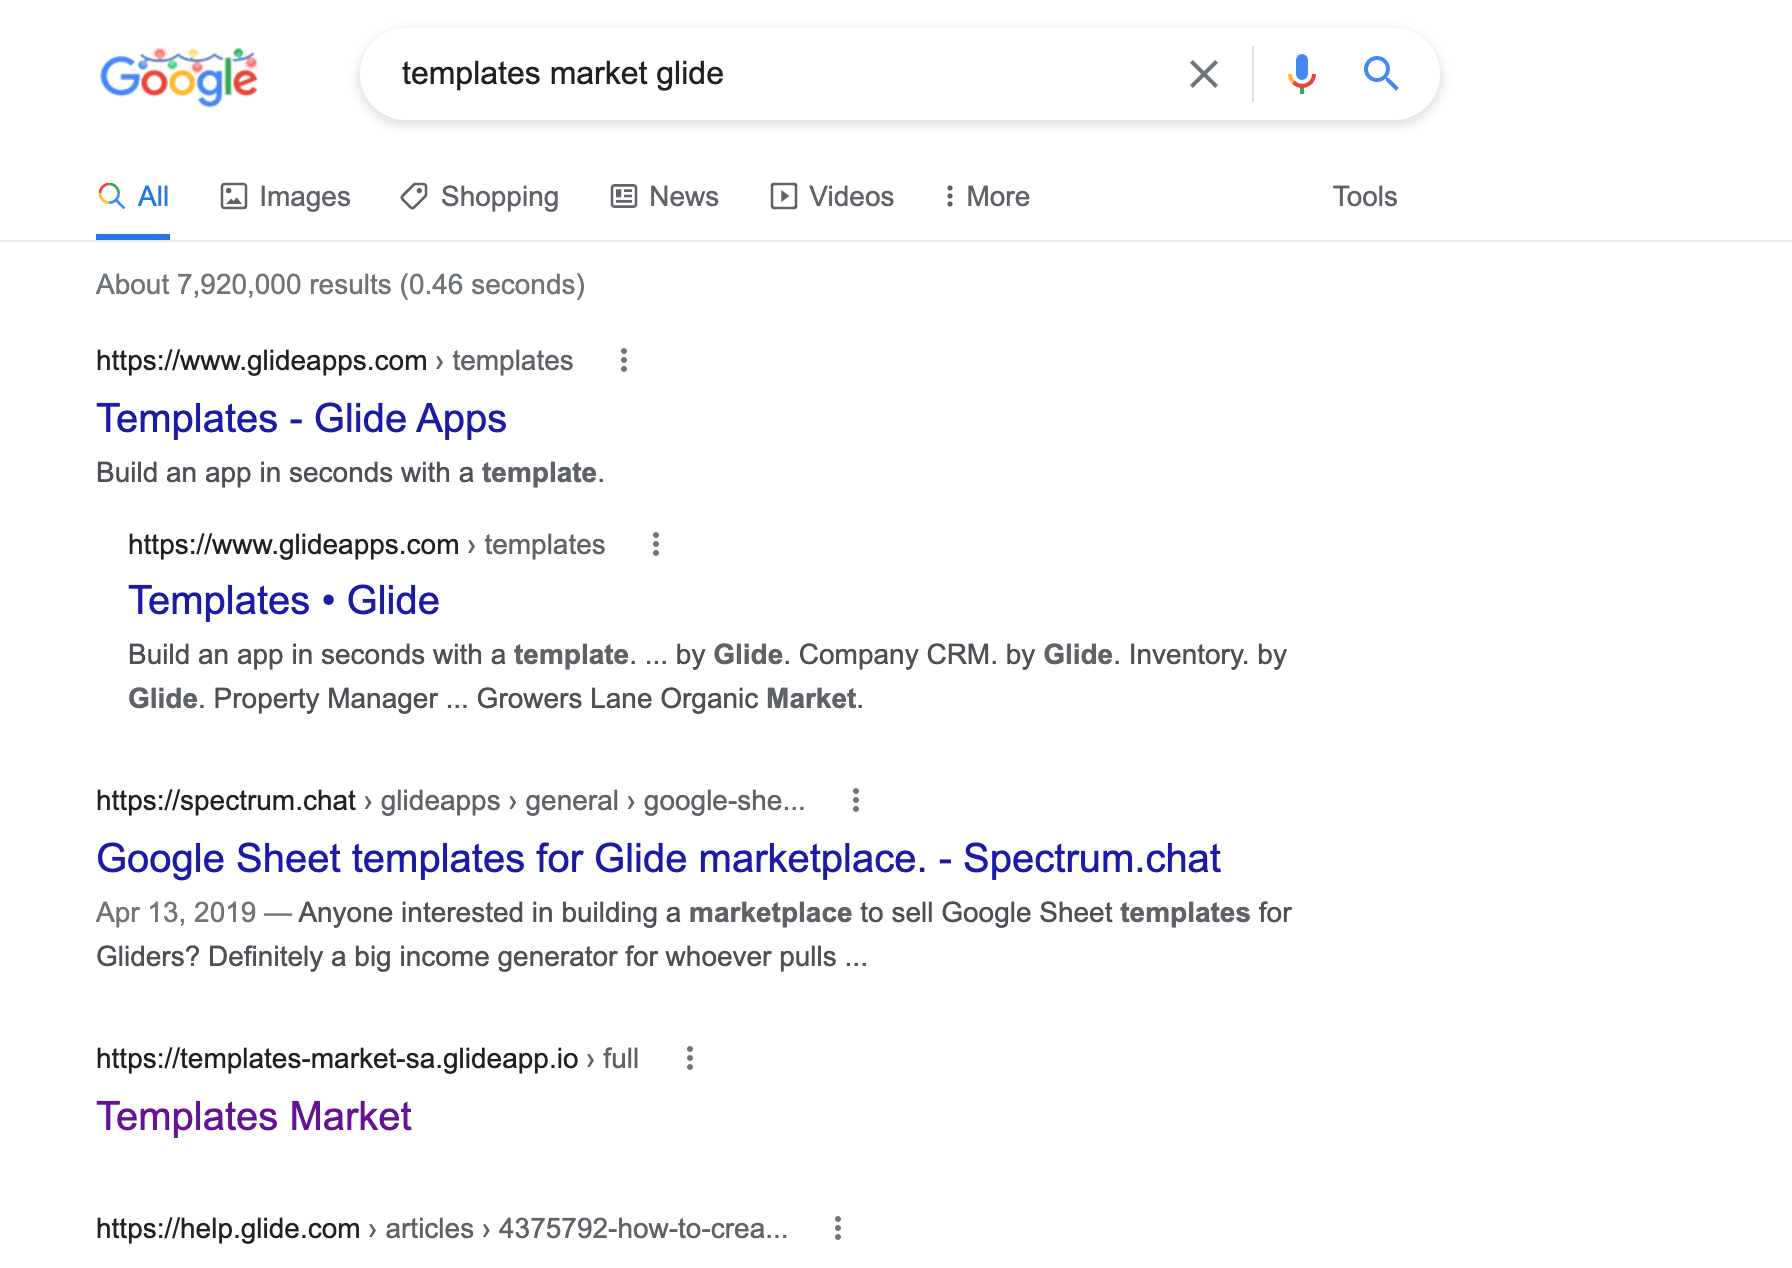The height and width of the screenshot is (1268, 1792).
Task: Open options dots for indented Templates • Glide result
Action: [655, 544]
